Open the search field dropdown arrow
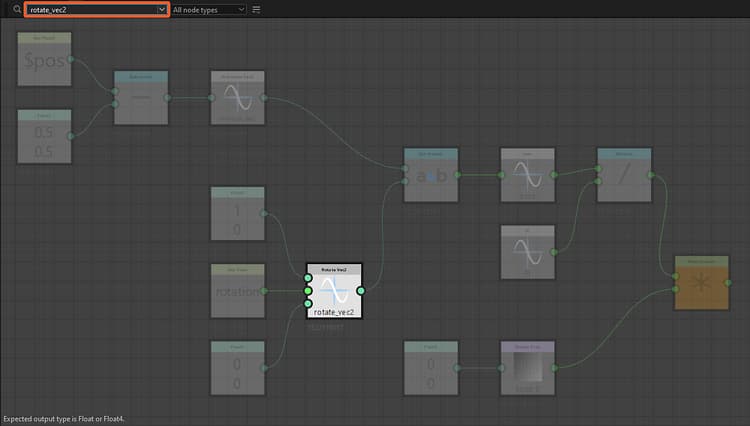 tap(162, 10)
